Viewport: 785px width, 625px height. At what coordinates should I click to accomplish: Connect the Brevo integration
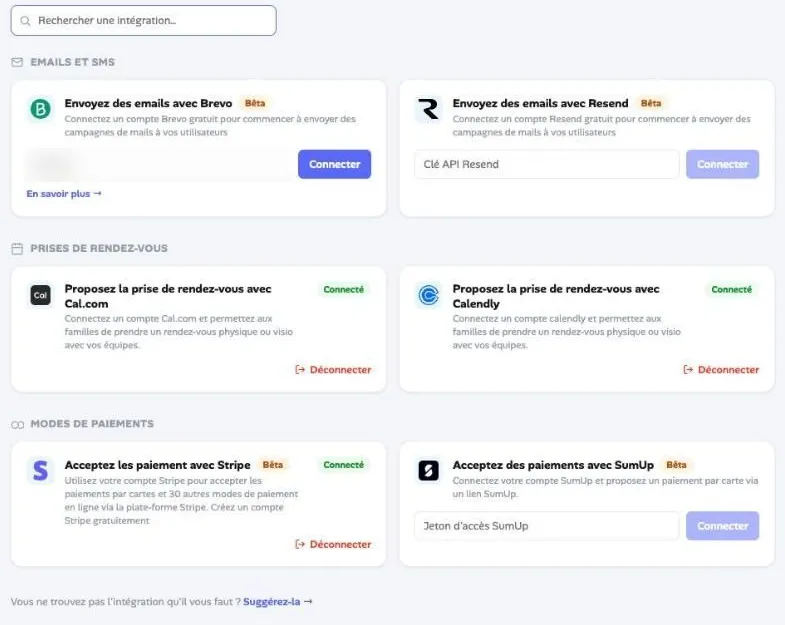(x=334, y=164)
